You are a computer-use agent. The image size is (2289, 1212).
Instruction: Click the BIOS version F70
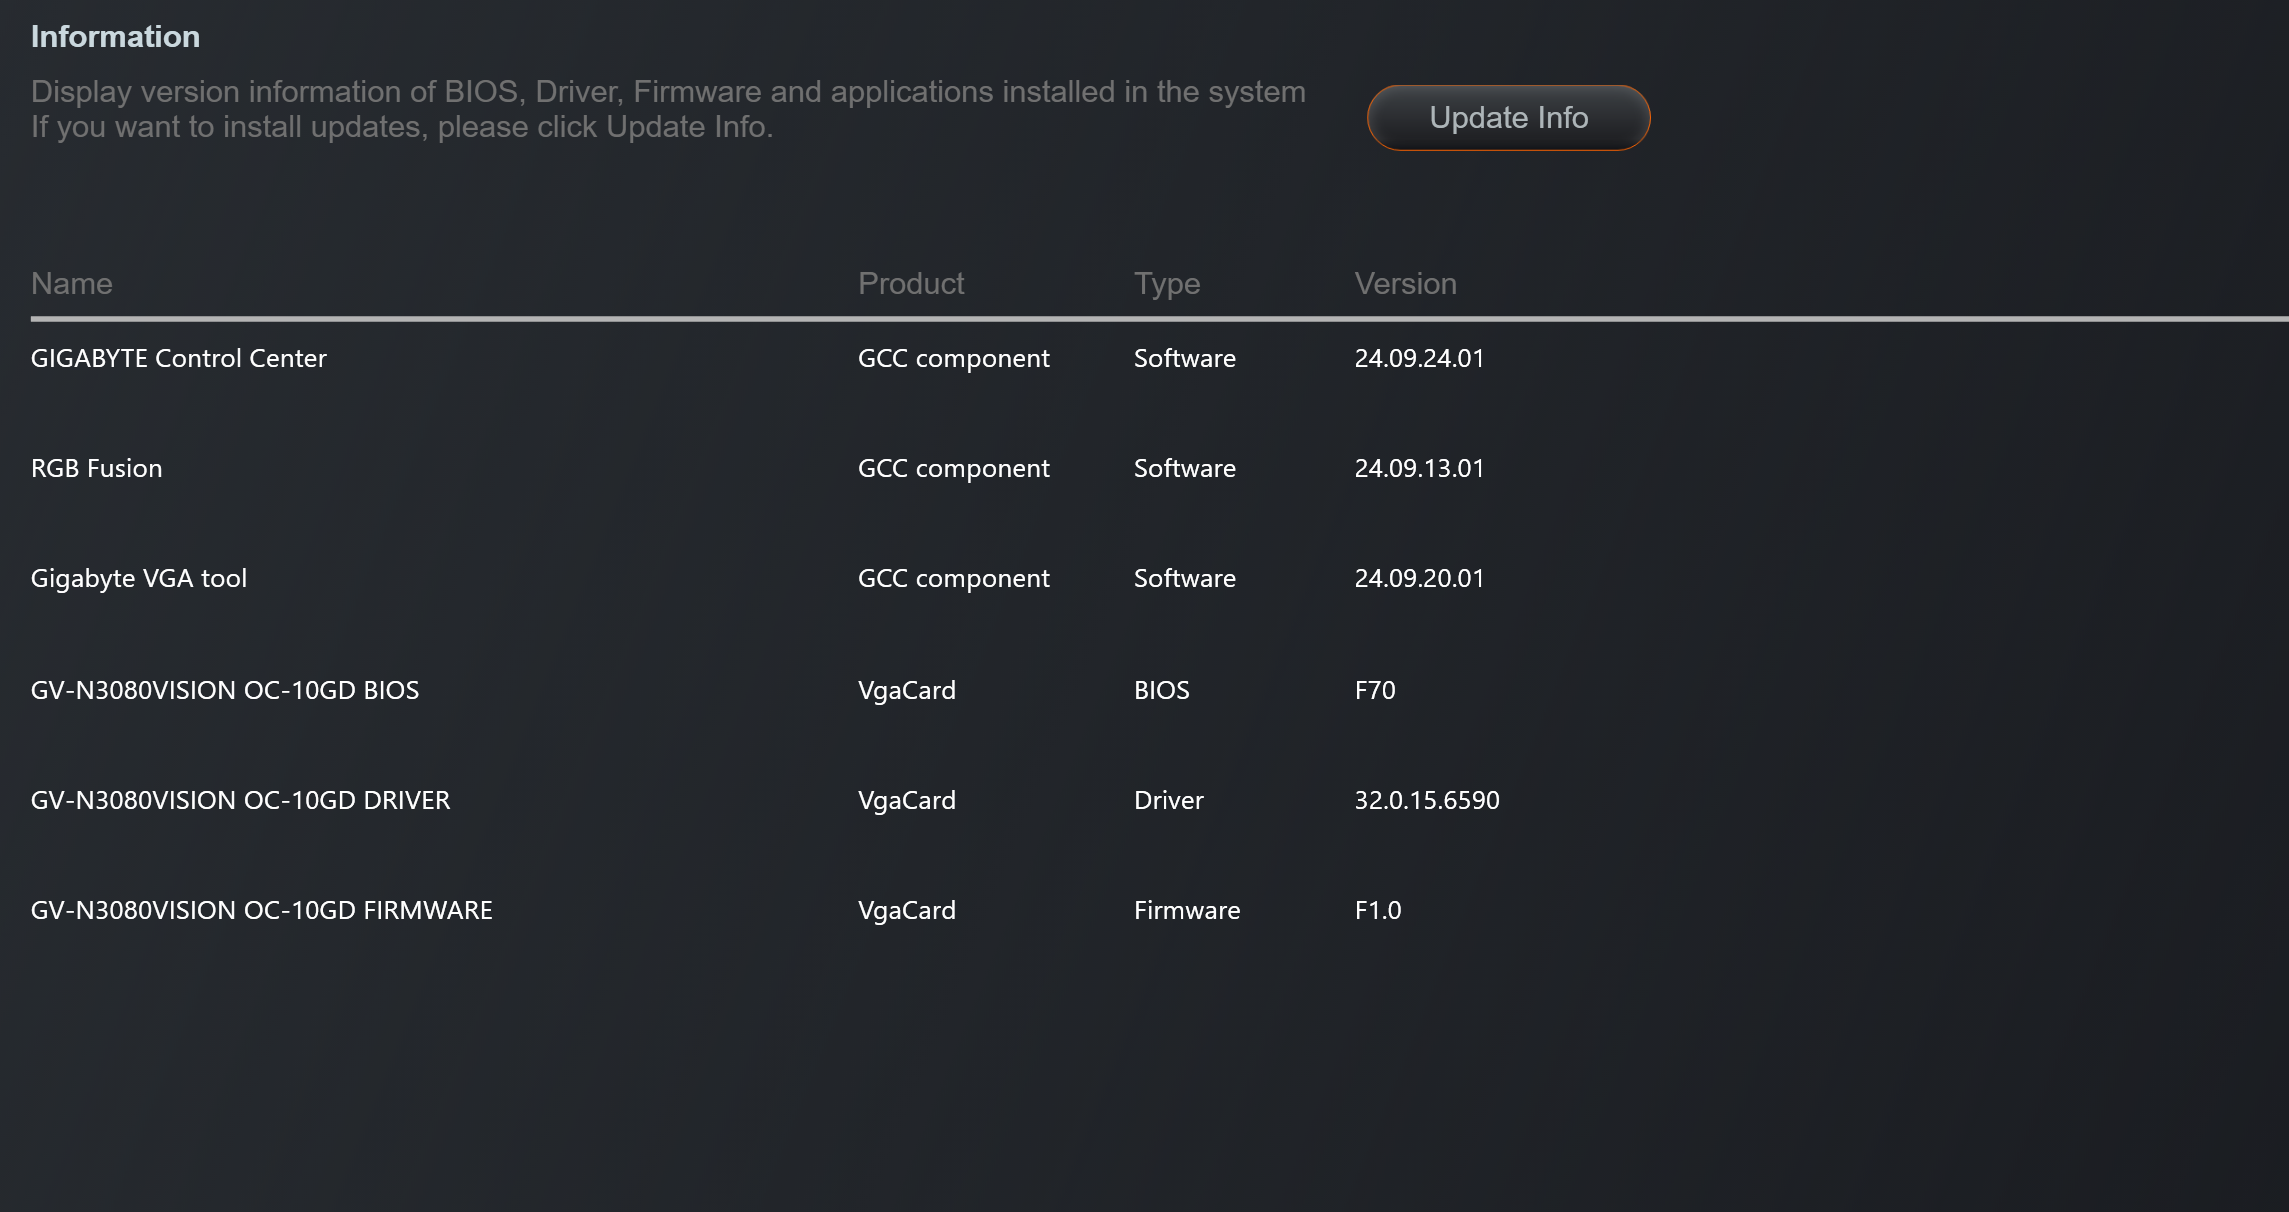(1375, 690)
